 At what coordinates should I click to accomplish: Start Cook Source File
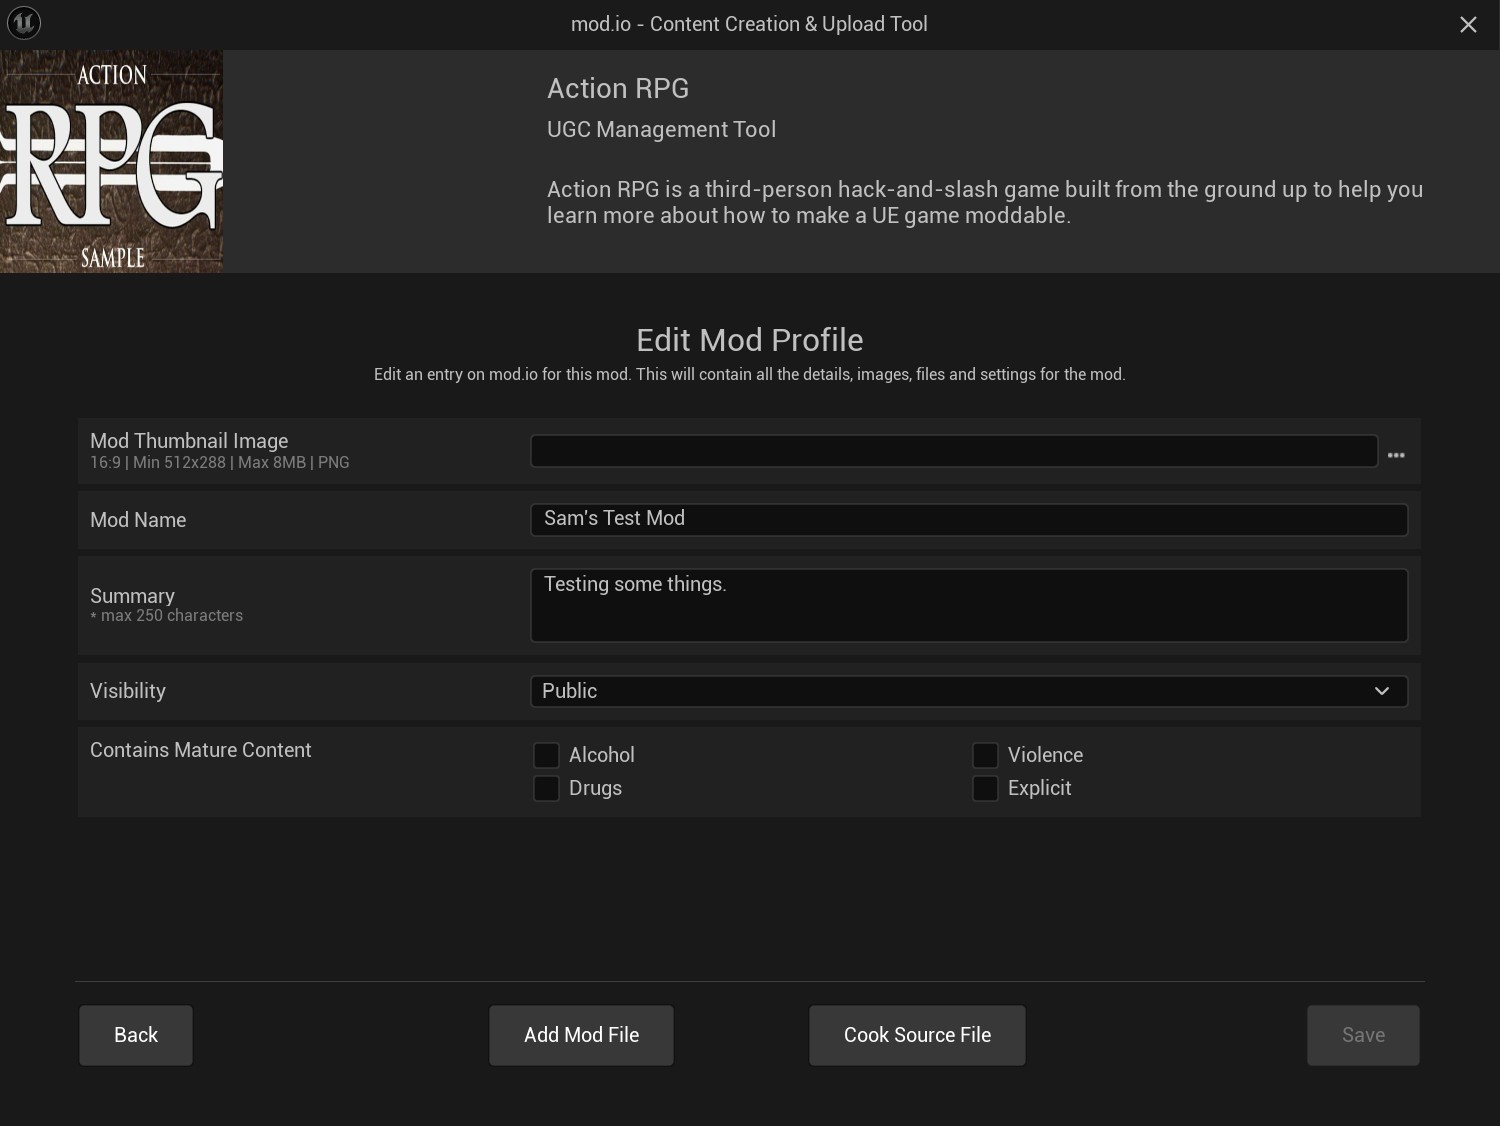click(917, 1035)
